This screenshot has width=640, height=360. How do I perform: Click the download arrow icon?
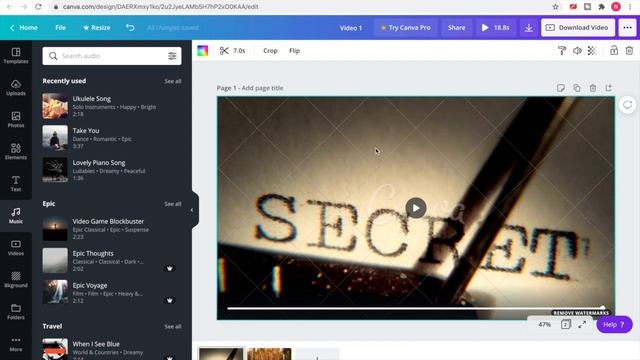click(529, 28)
